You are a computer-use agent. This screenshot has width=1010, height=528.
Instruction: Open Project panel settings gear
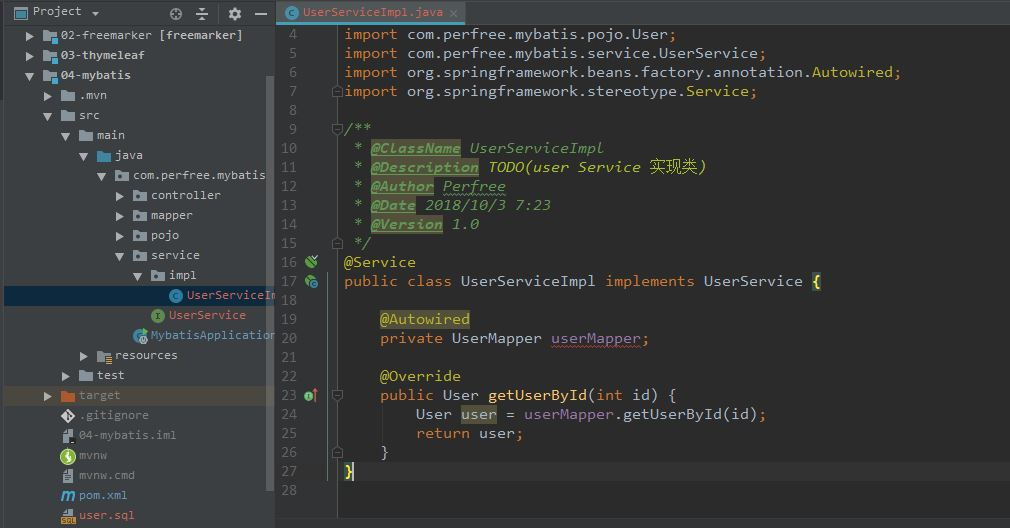234,14
